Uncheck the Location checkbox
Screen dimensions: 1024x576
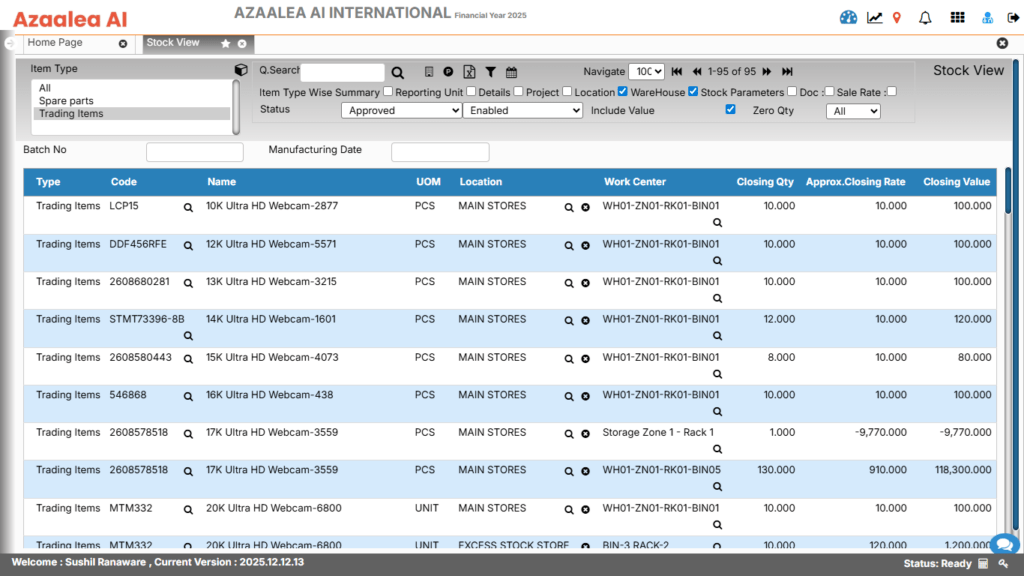click(622, 92)
